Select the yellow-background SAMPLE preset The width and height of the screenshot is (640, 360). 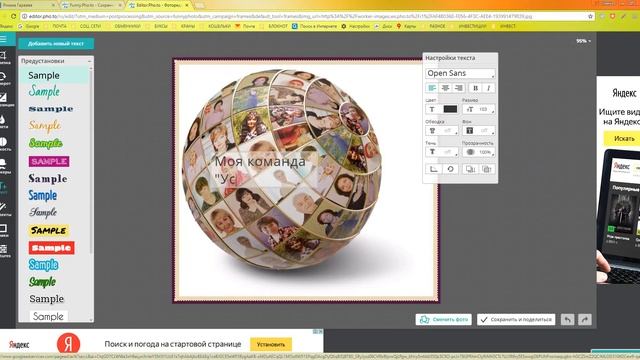pyautogui.click(x=49, y=231)
